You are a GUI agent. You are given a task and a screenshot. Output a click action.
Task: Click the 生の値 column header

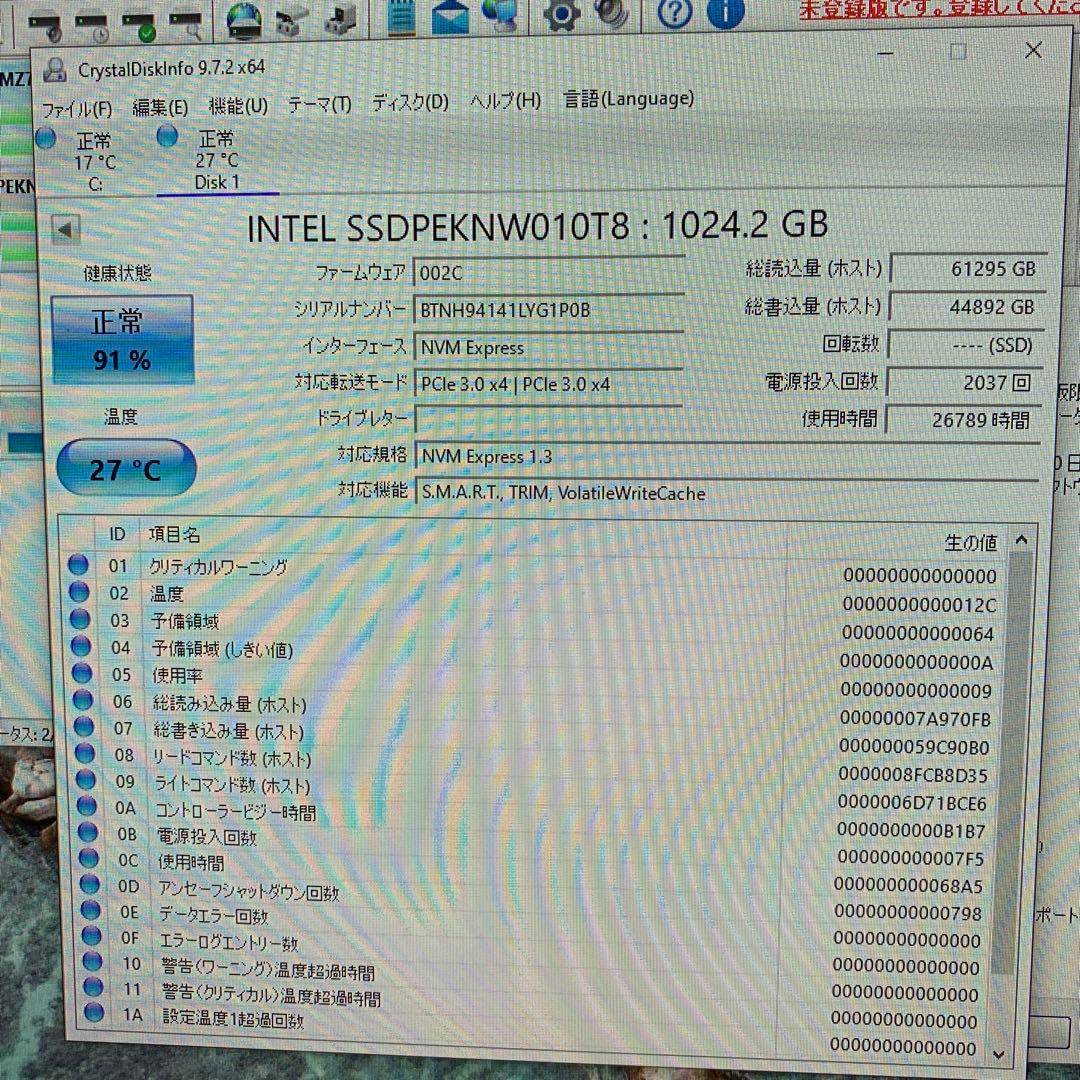[970, 543]
